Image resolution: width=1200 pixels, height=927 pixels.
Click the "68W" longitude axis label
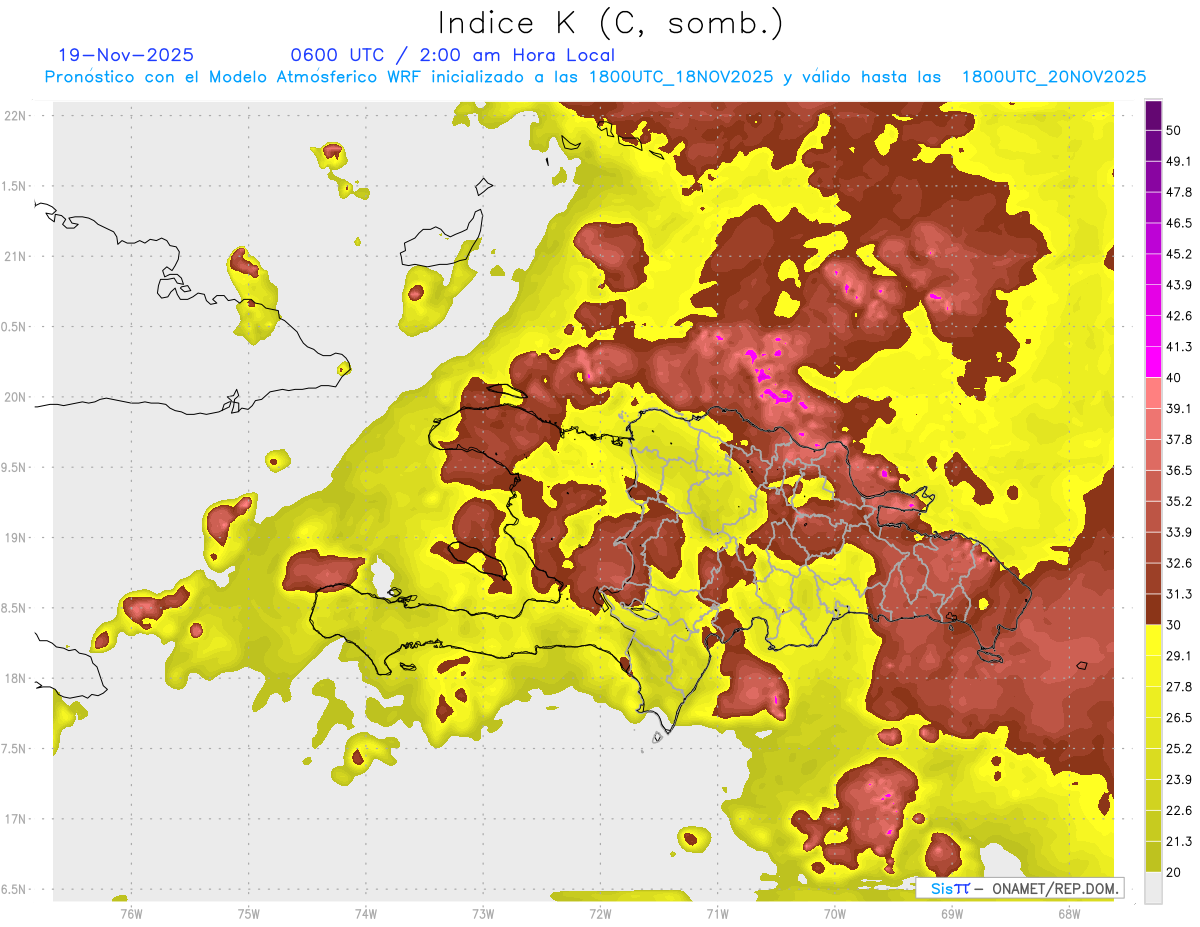(1069, 914)
